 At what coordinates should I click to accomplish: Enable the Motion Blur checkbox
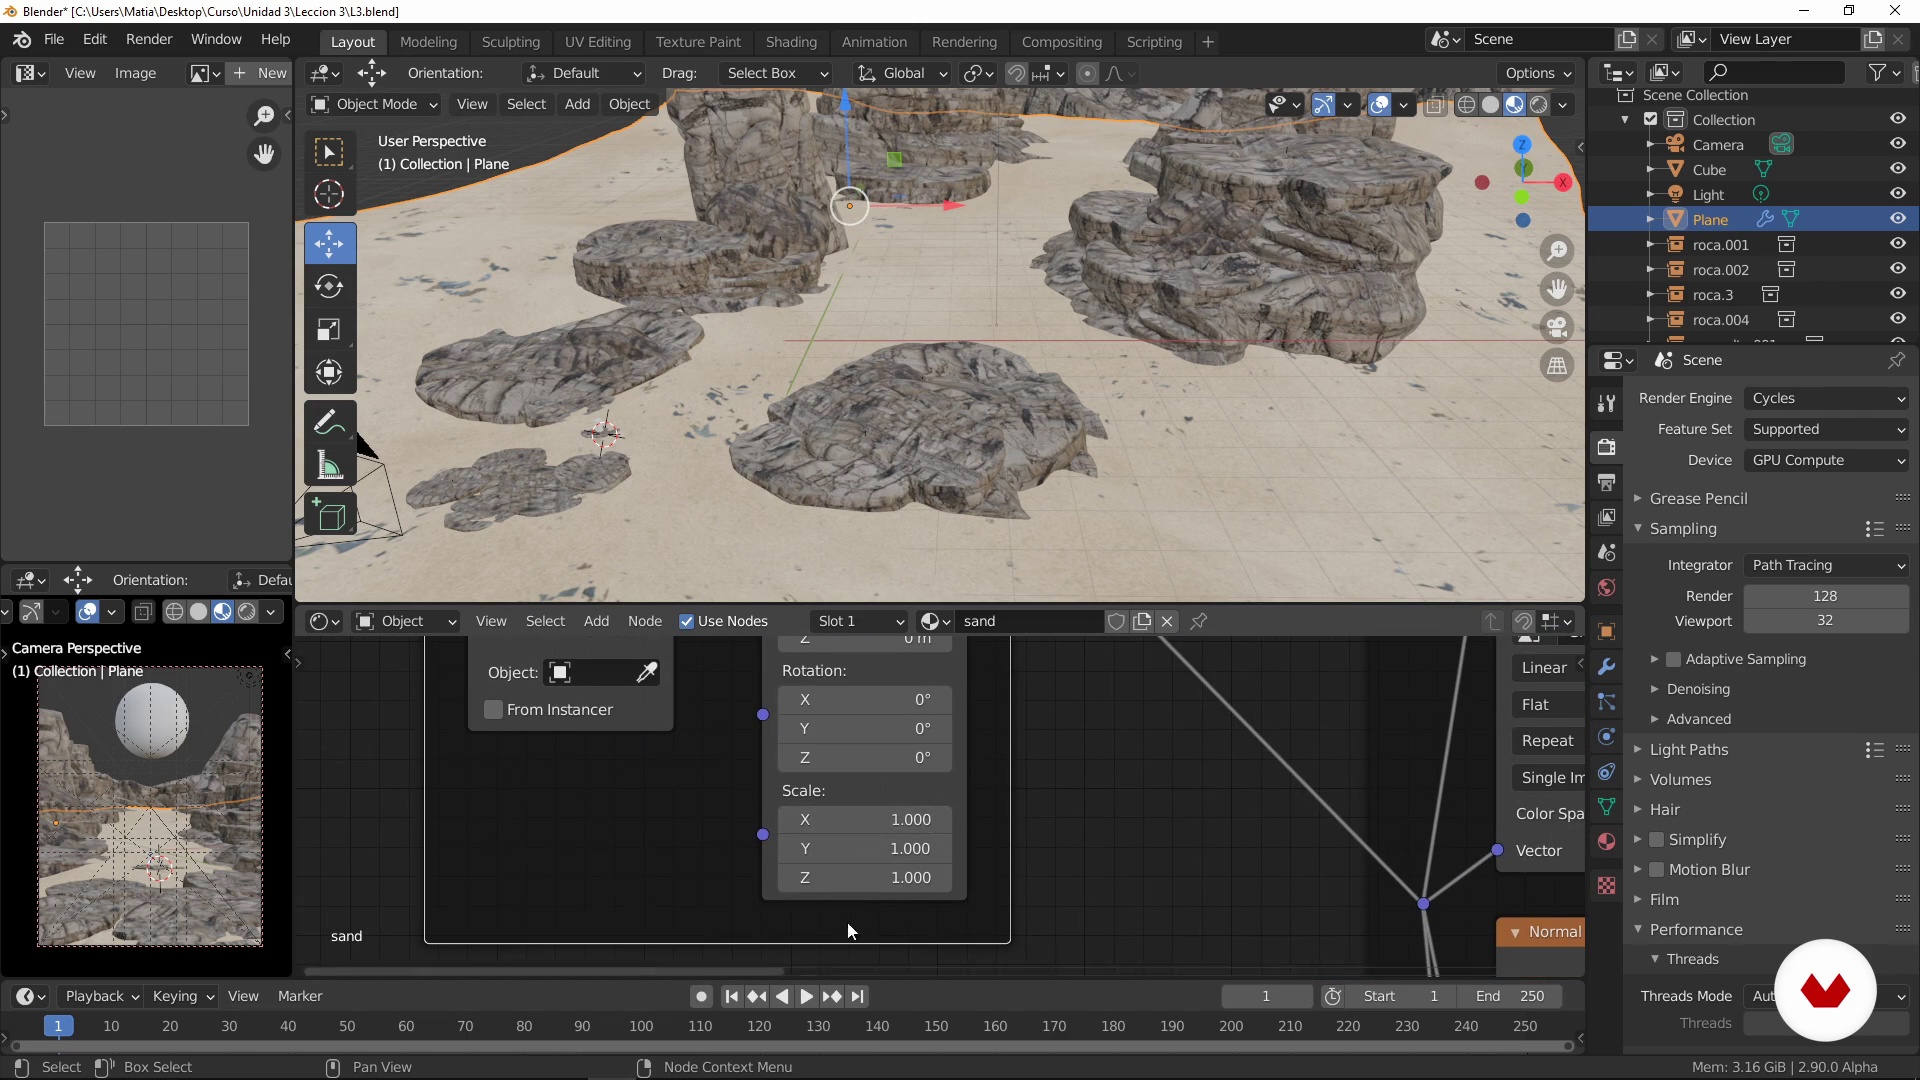1656,870
